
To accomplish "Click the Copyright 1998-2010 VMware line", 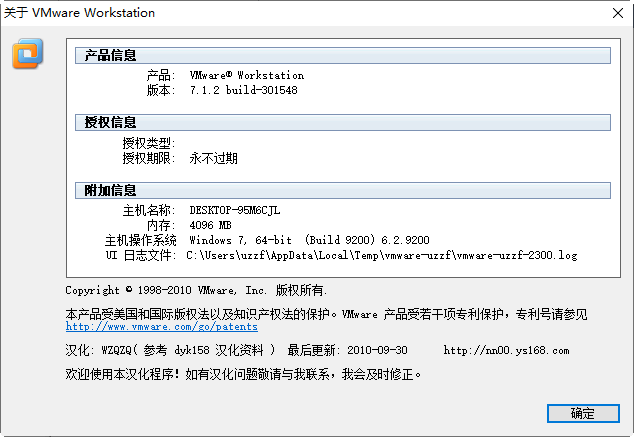I will [196, 290].
